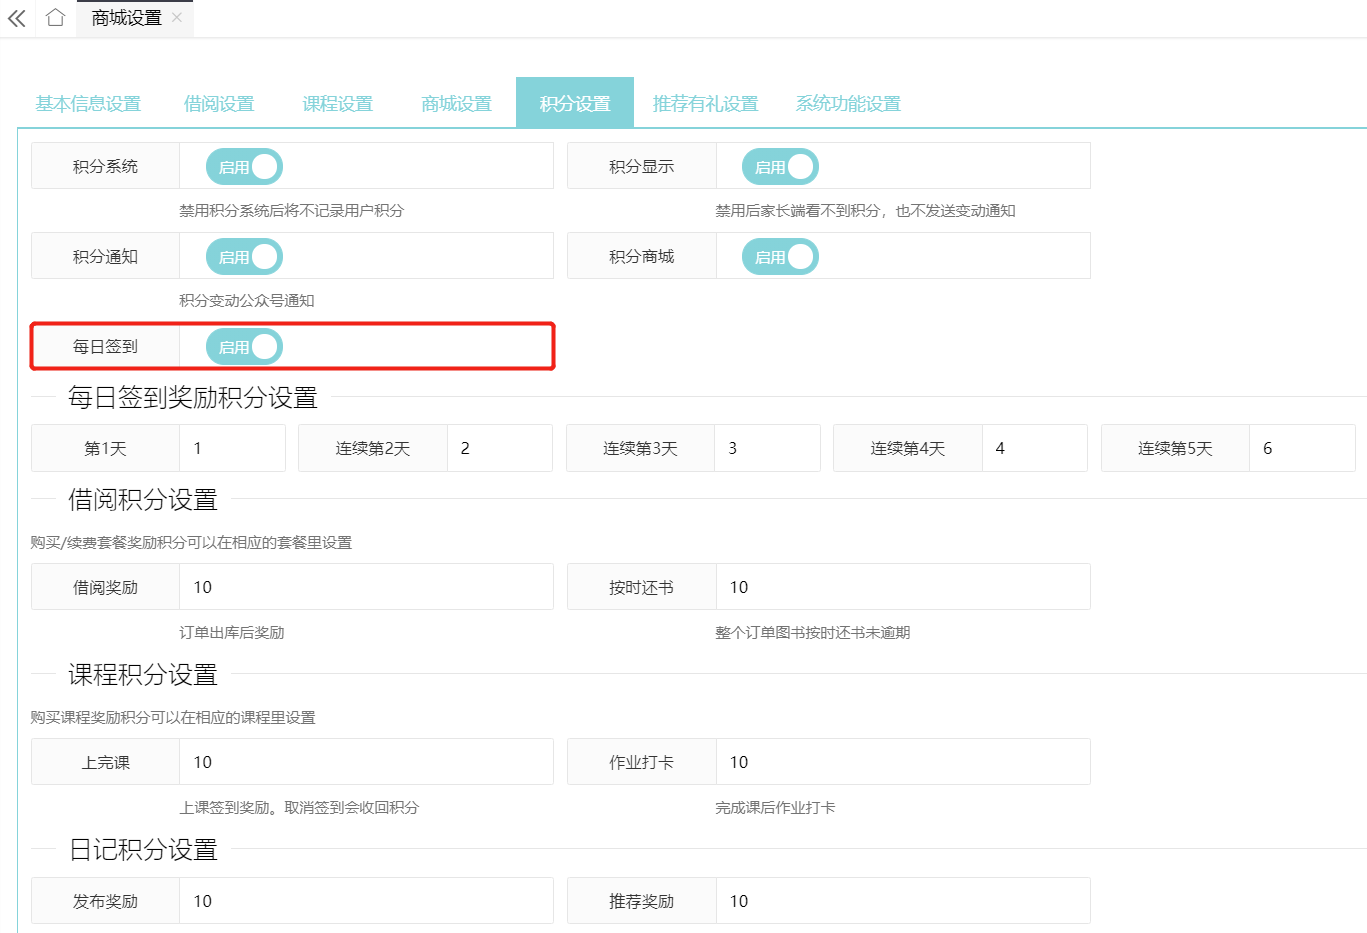Click the 按时还书 value field

point(903,587)
